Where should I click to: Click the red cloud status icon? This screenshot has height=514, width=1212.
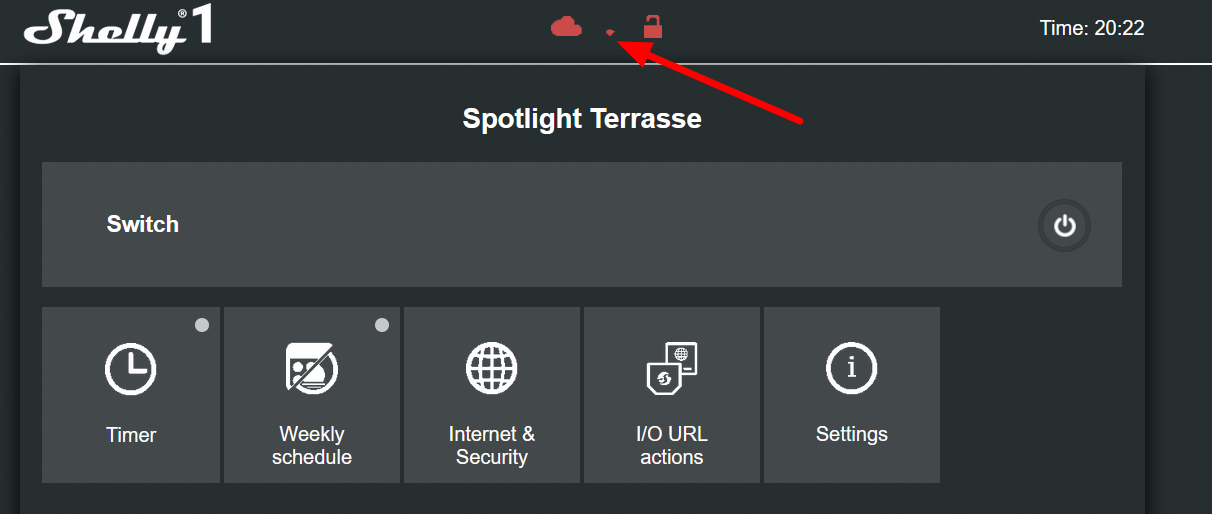[x=566, y=27]
